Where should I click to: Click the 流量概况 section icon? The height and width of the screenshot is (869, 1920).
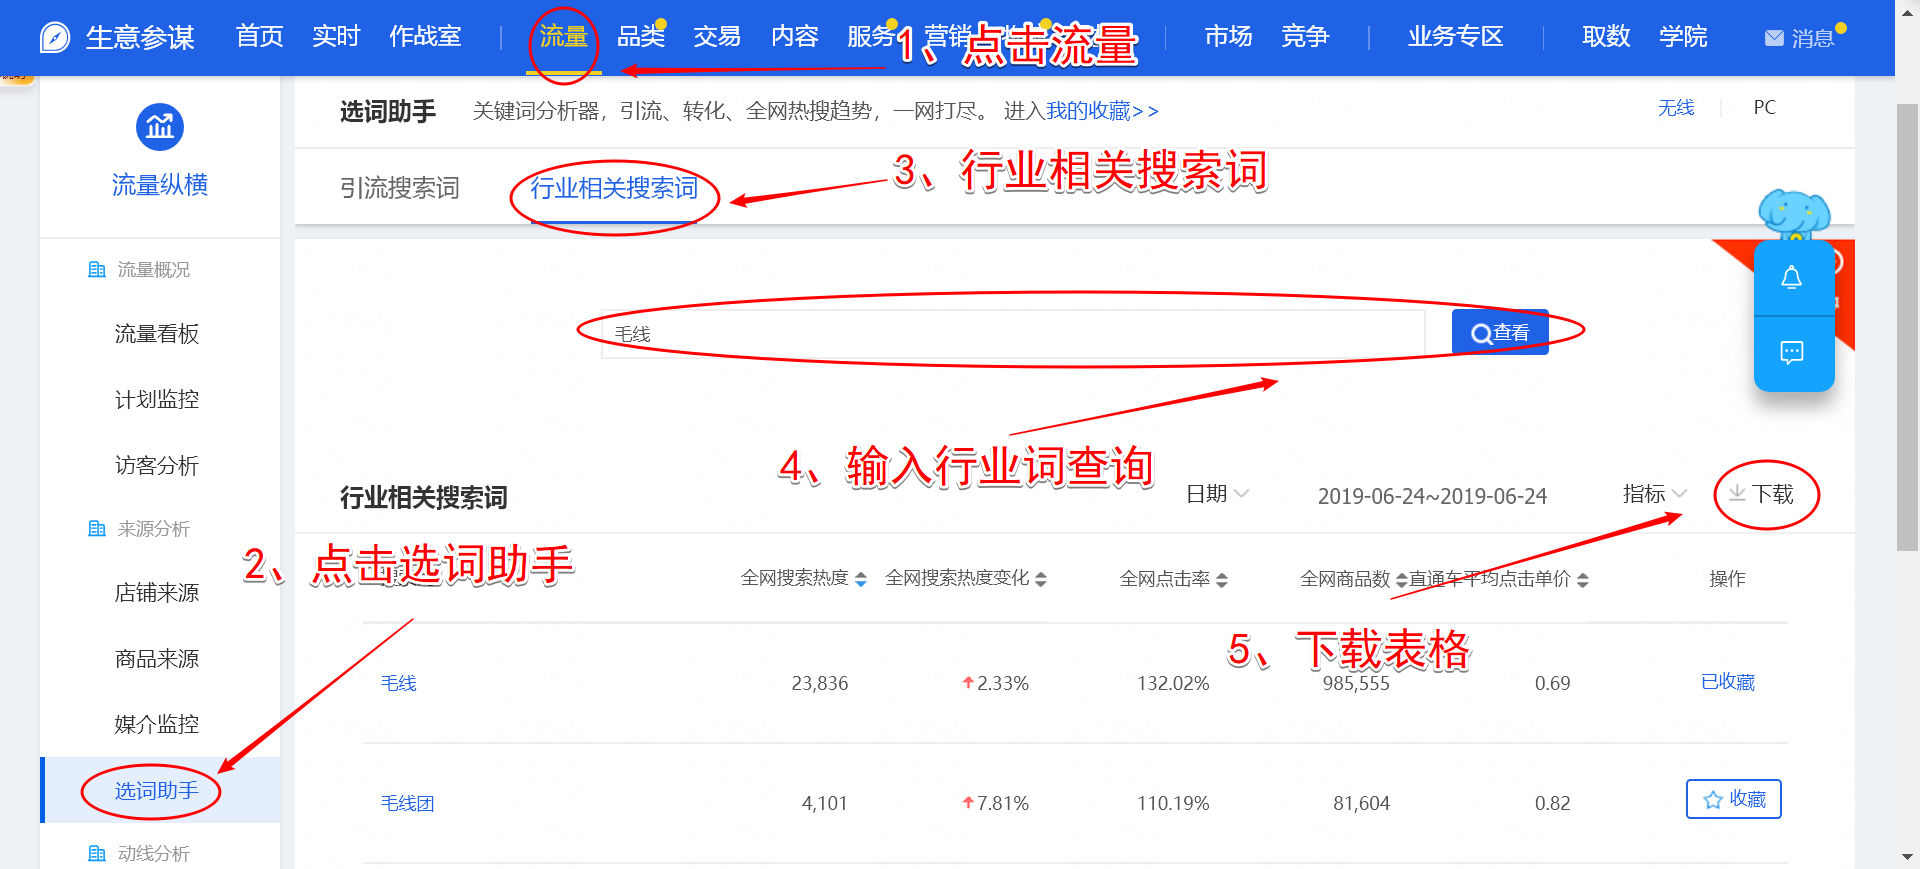97,269
